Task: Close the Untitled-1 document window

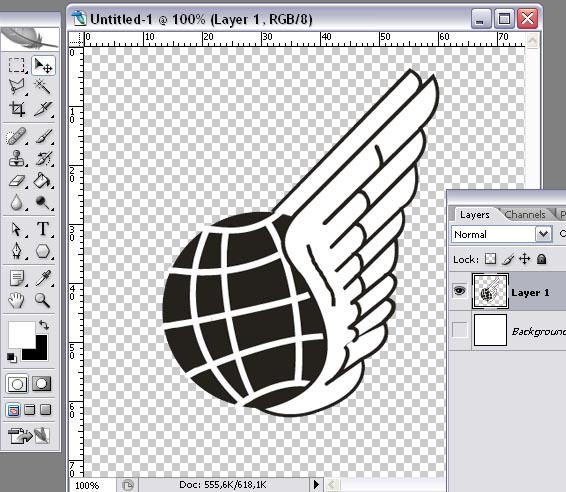Action: pyautogui.click(x=527, y=18)
